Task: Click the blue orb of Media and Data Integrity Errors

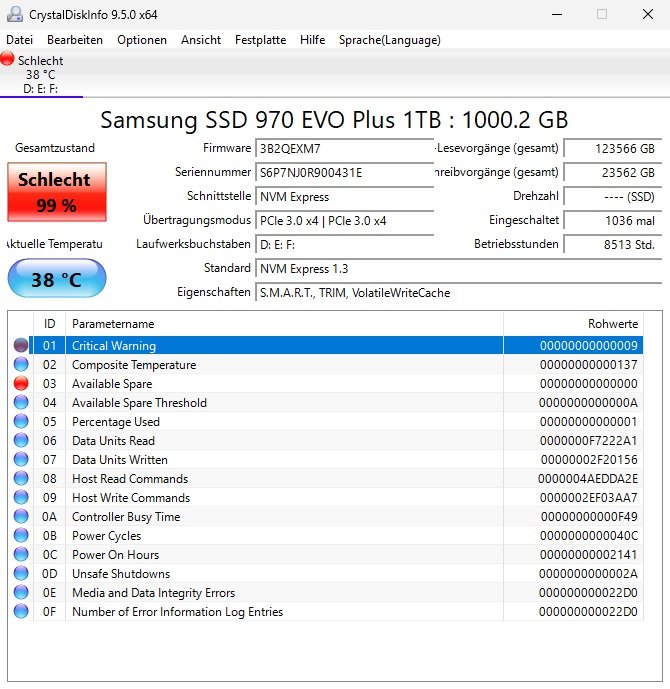Action: coord(21,592)
